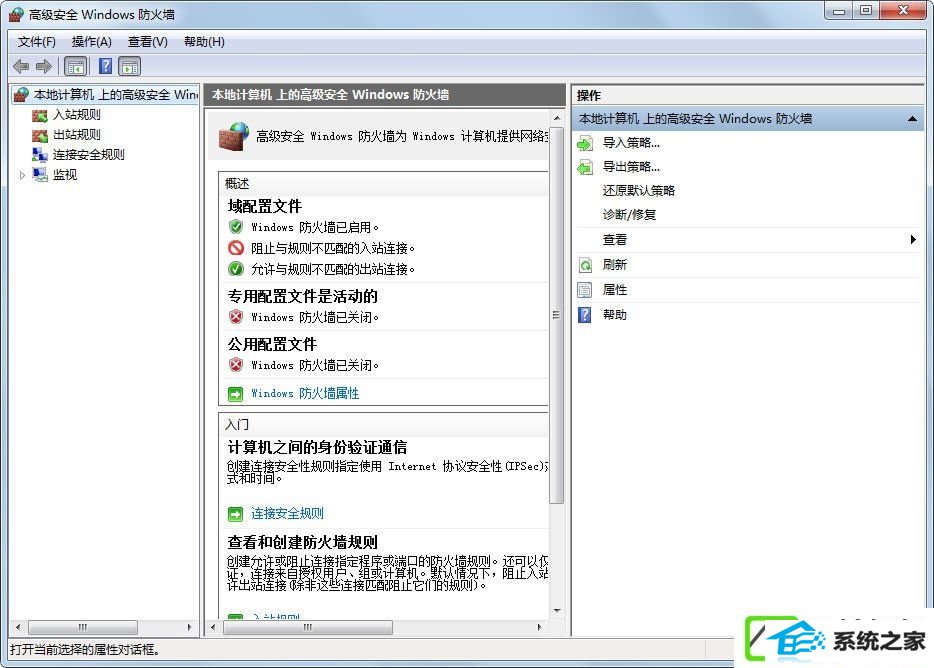Viewport: 934px width, 668px height.
Task: Click the 帮助 help icon in actions
Action: pyautogui.click(x=585, y=315)
